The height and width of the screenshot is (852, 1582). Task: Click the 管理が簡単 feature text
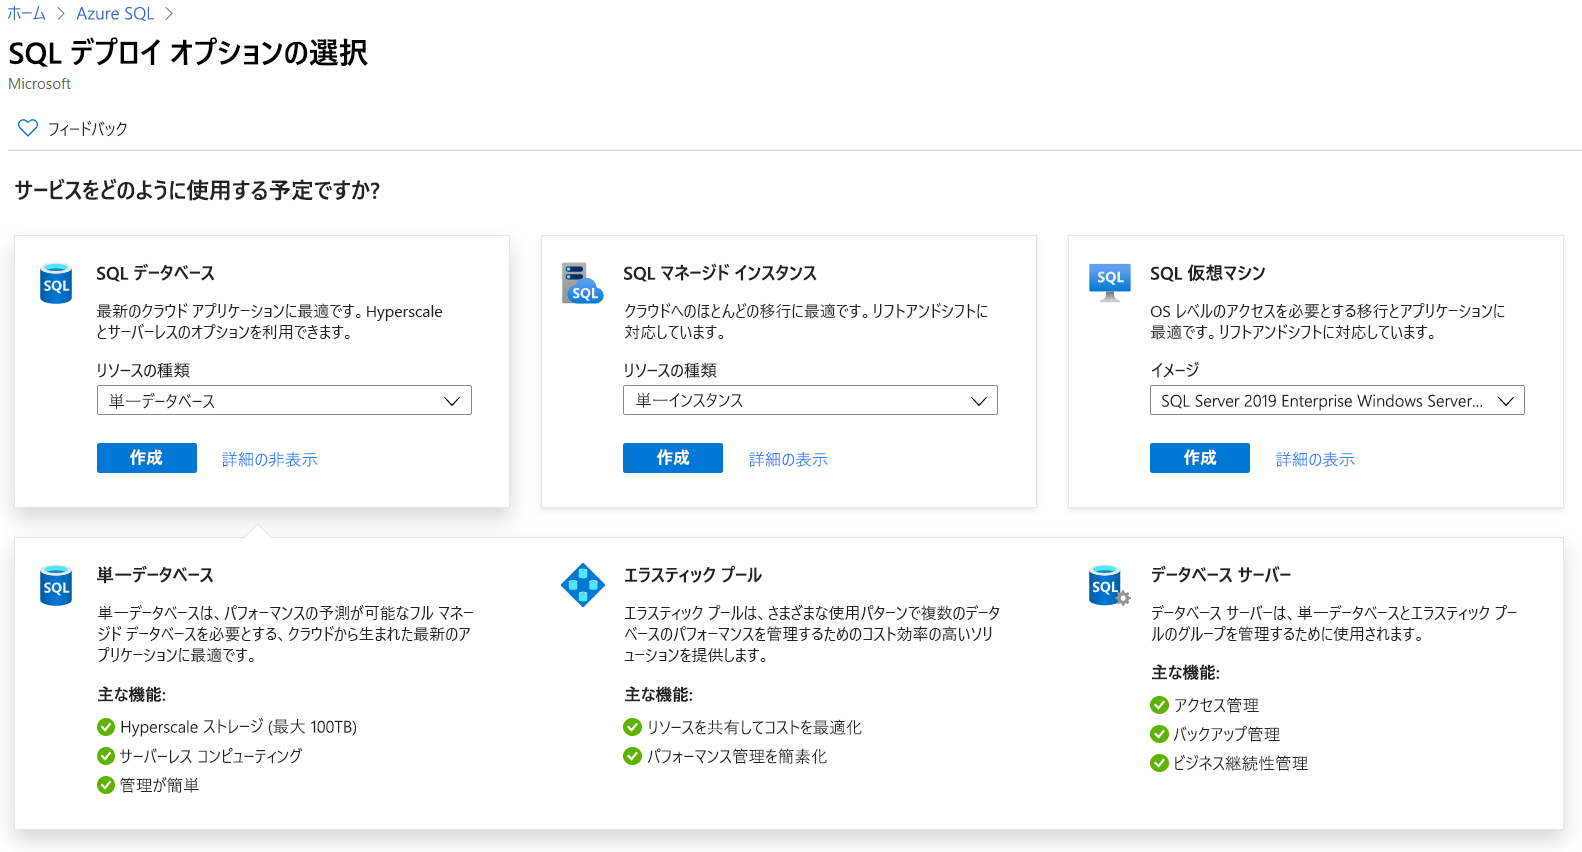pos(159,785)
